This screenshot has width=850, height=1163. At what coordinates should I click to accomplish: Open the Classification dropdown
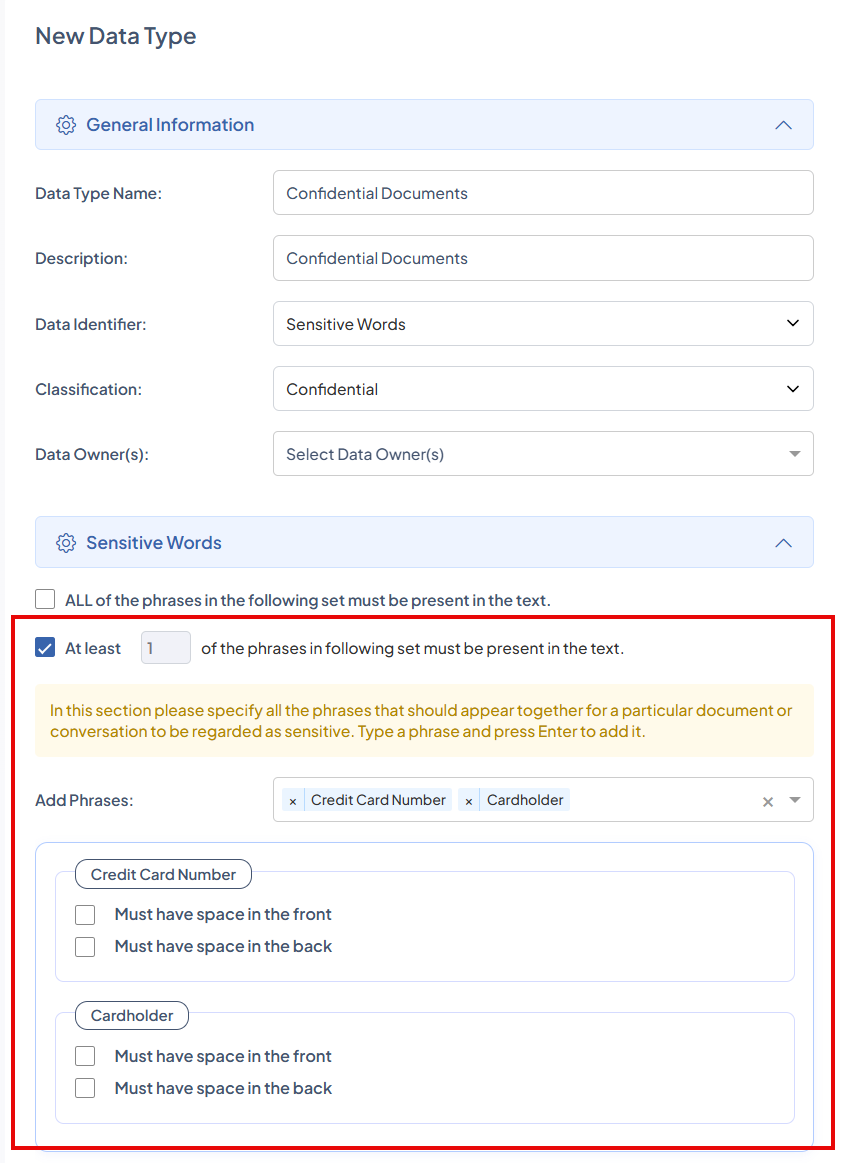coord(543,389)
